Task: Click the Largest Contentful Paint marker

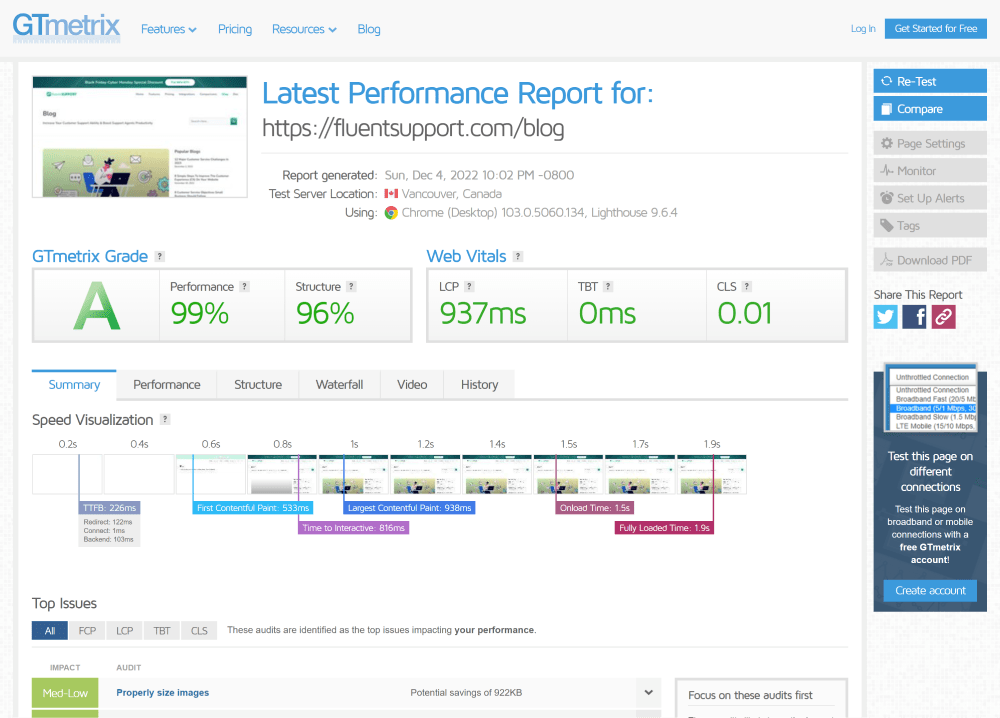Action: (409, 508)
